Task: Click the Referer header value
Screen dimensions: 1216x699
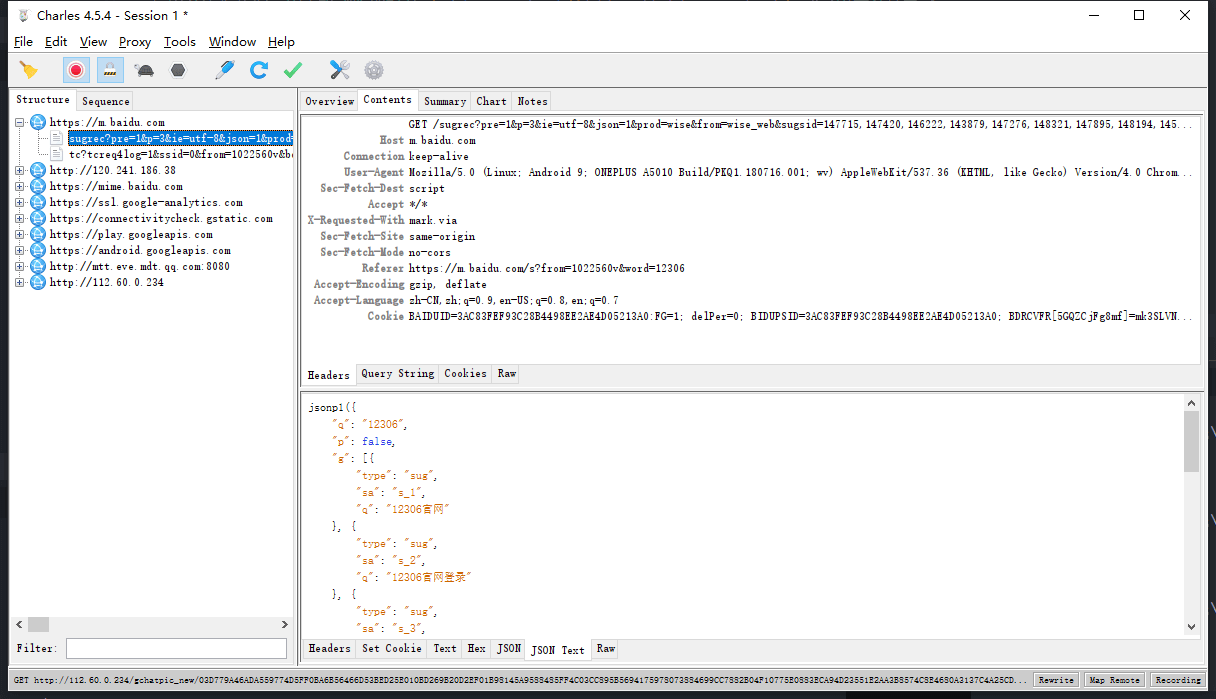Action: tap(547, 268)
